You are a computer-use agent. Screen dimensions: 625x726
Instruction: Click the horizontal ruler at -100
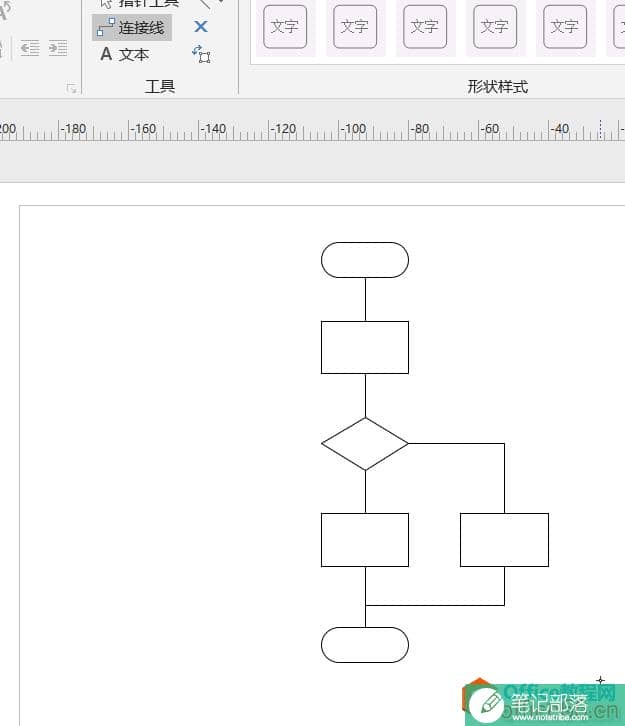[x=354, y=129]
